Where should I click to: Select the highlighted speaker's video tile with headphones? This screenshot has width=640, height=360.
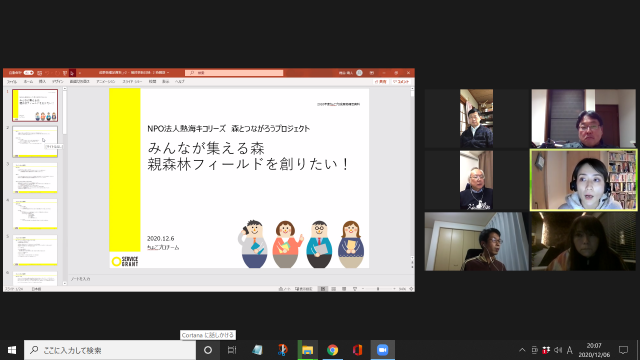pos(583,180)
